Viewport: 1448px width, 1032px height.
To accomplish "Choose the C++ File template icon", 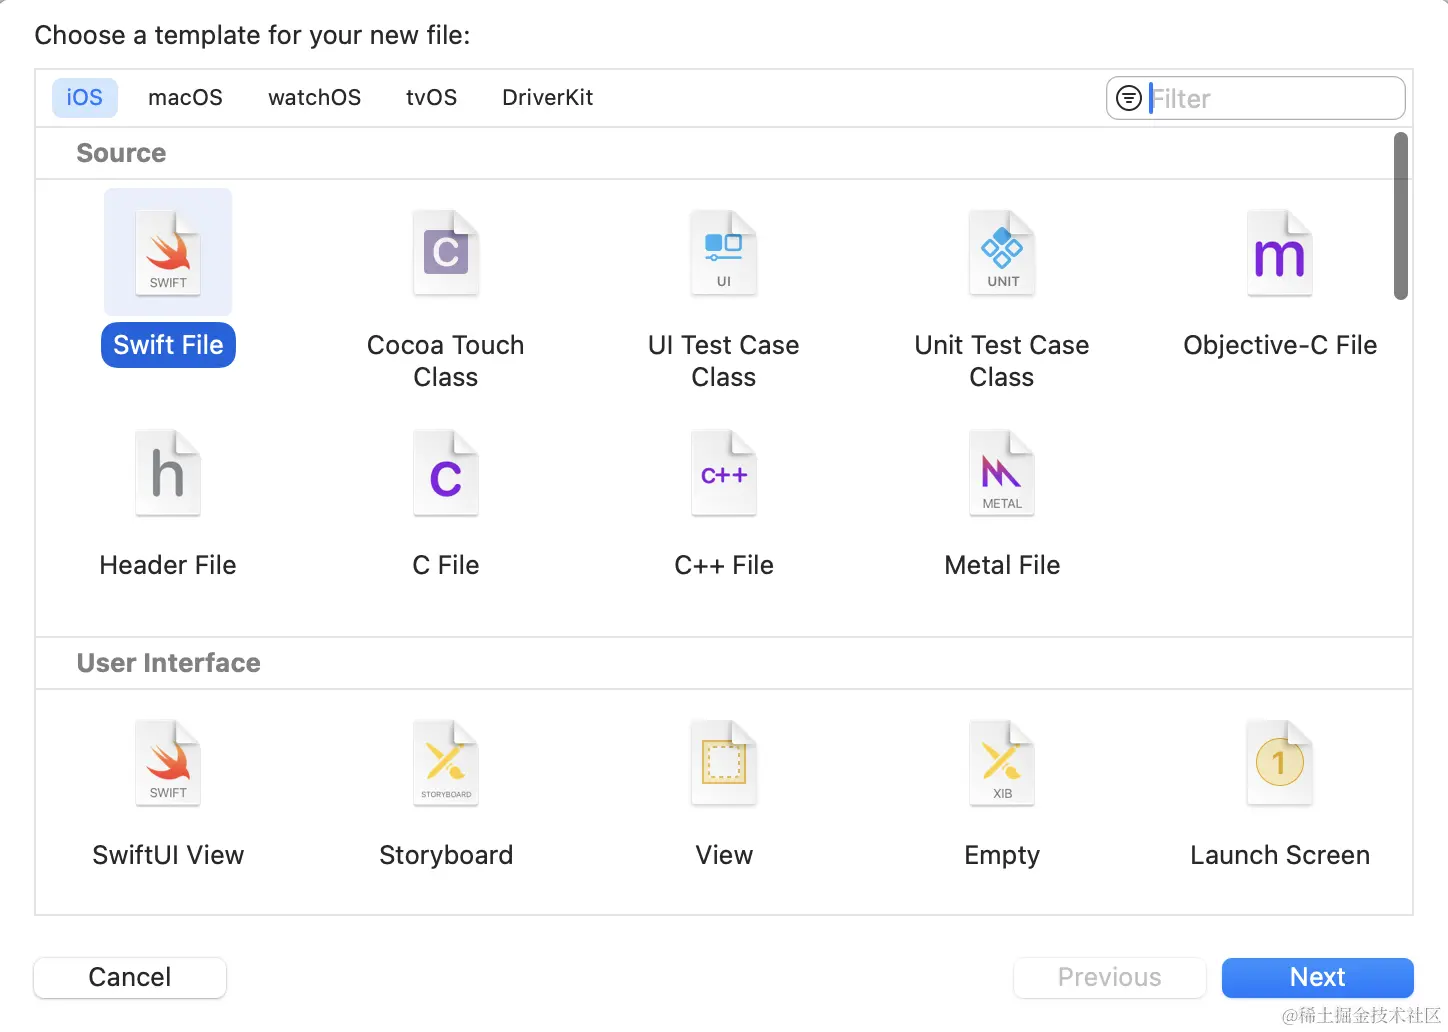I will pos(724,473).
